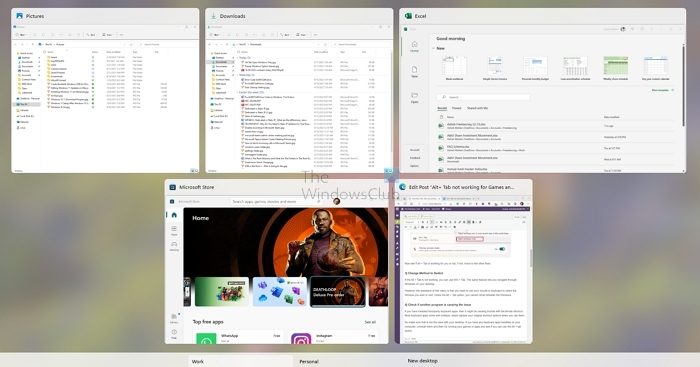Viewport: 700px width, 367px height.
Task: Select the Home icon in Microsoft Store's sidebar
Action: point(174,215)
